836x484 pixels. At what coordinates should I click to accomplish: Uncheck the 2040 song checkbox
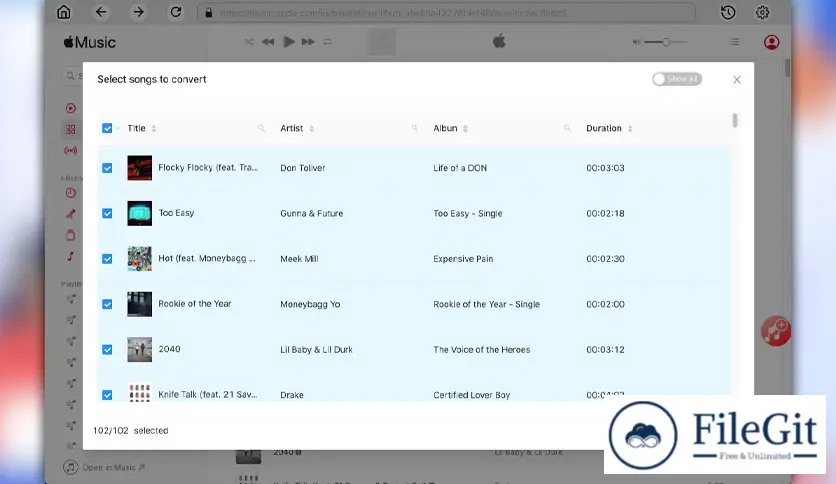click(x=107, y=349)
